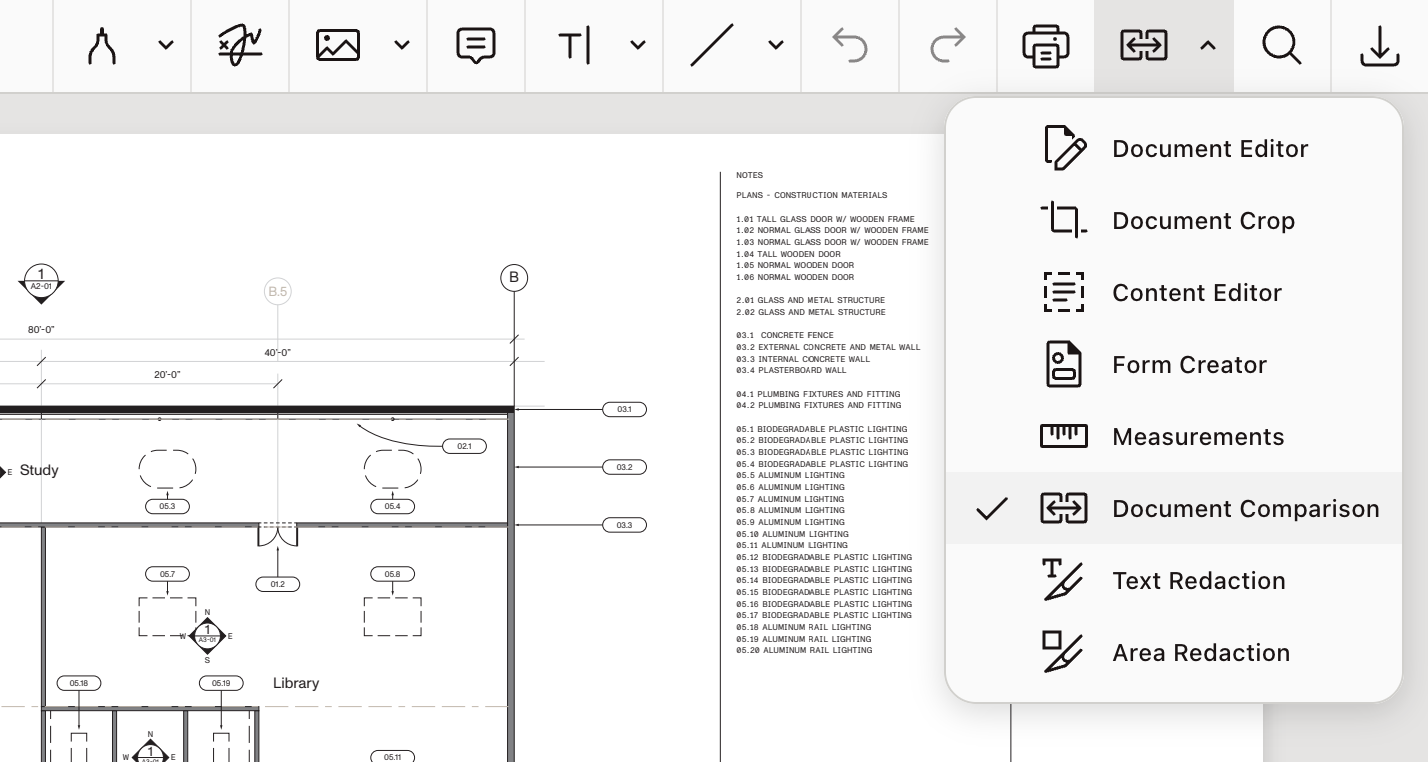Viewport: 1428px width, 762px height.
Task: Uncheck Document Comparison in the tools menu
Action: (1245, 508)
